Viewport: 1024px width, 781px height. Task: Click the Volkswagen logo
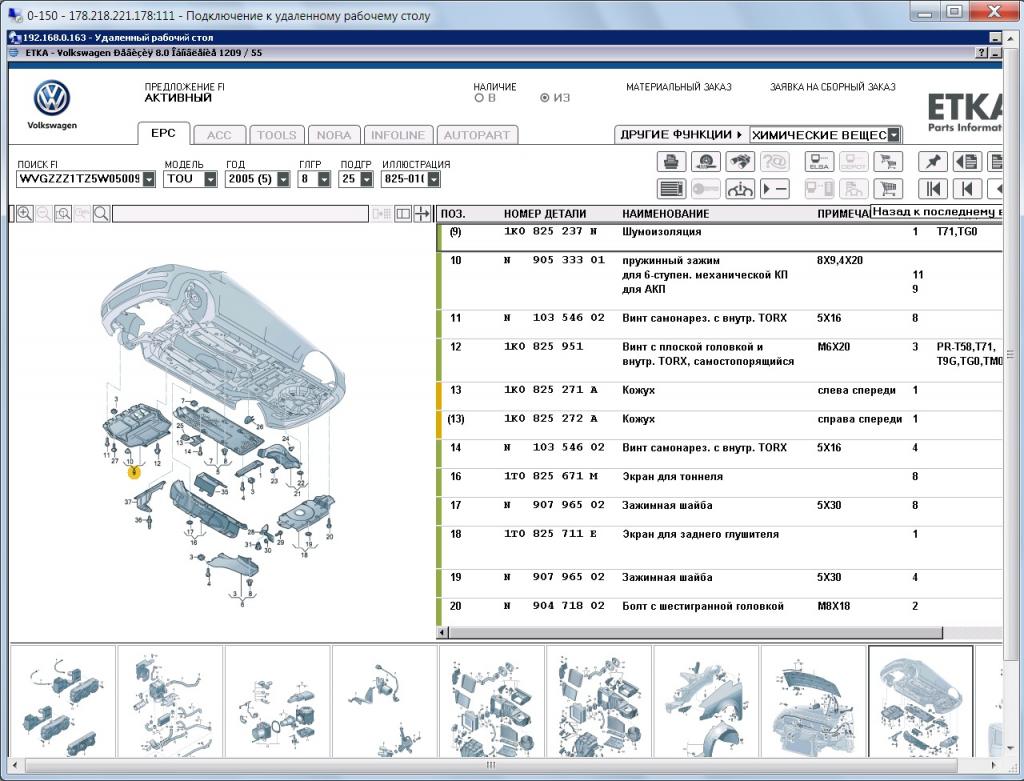click(x=52, y=98)
